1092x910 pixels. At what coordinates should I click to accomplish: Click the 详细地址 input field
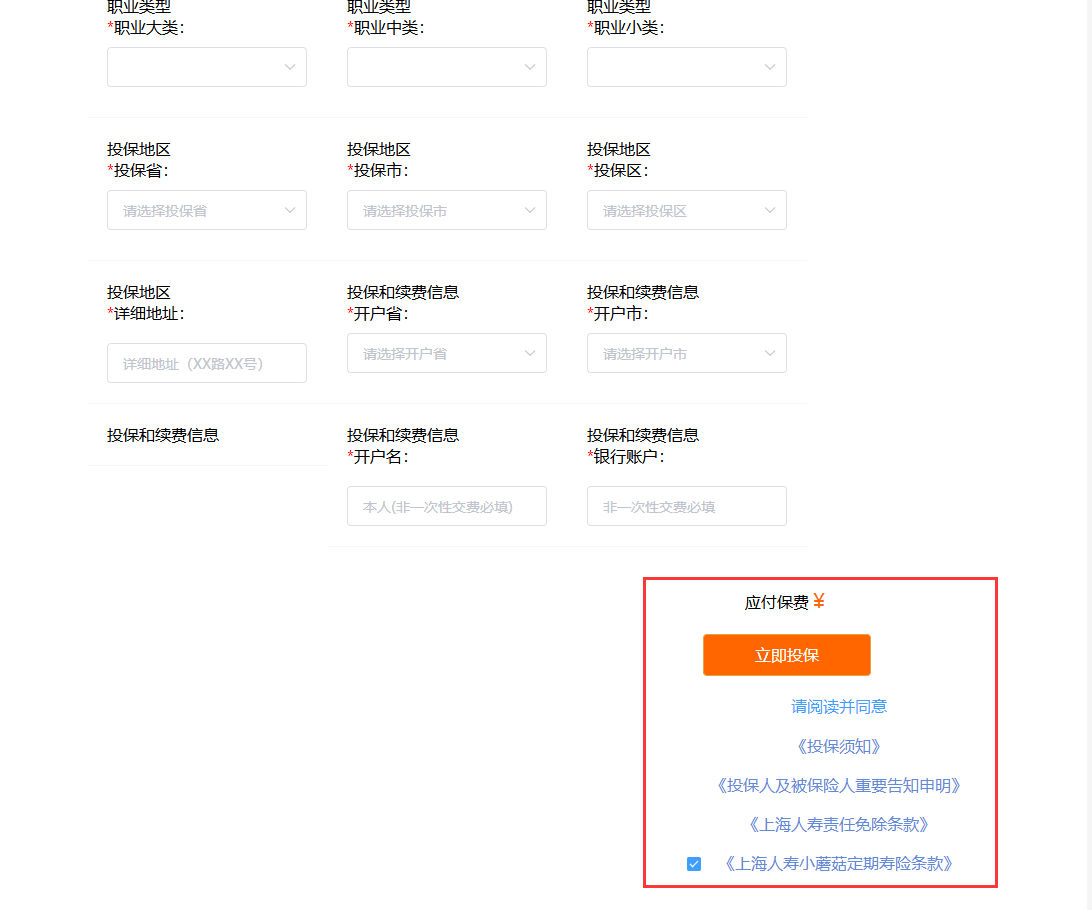pos(207,363)
